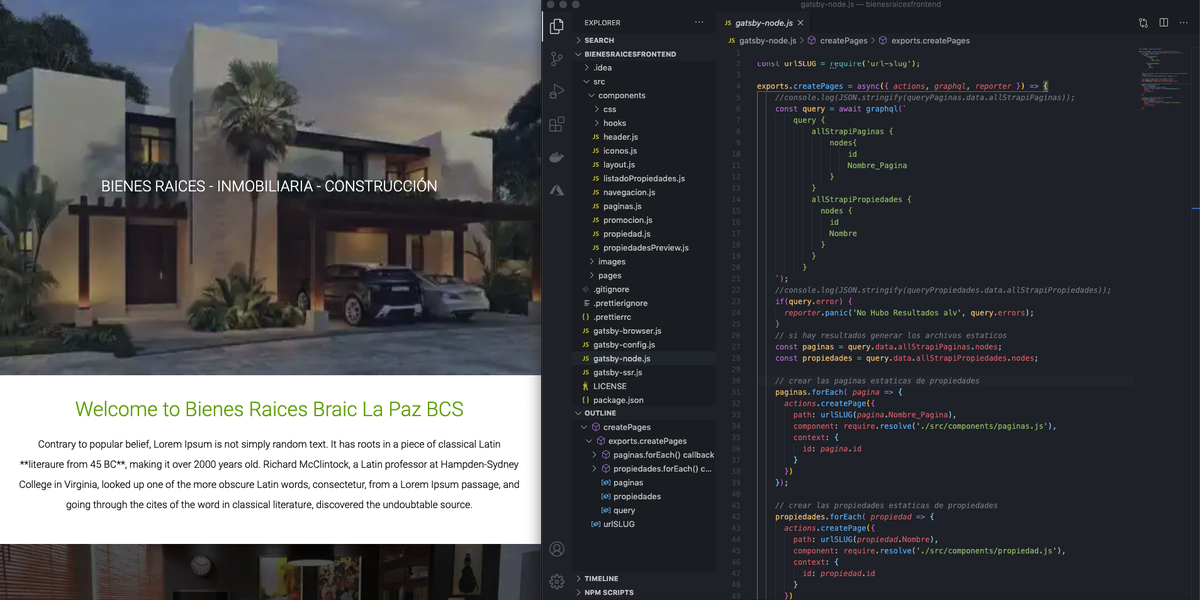Click the gatsby-node.js breadcrumb
1200x600 pixels.
tap(767, 41)
